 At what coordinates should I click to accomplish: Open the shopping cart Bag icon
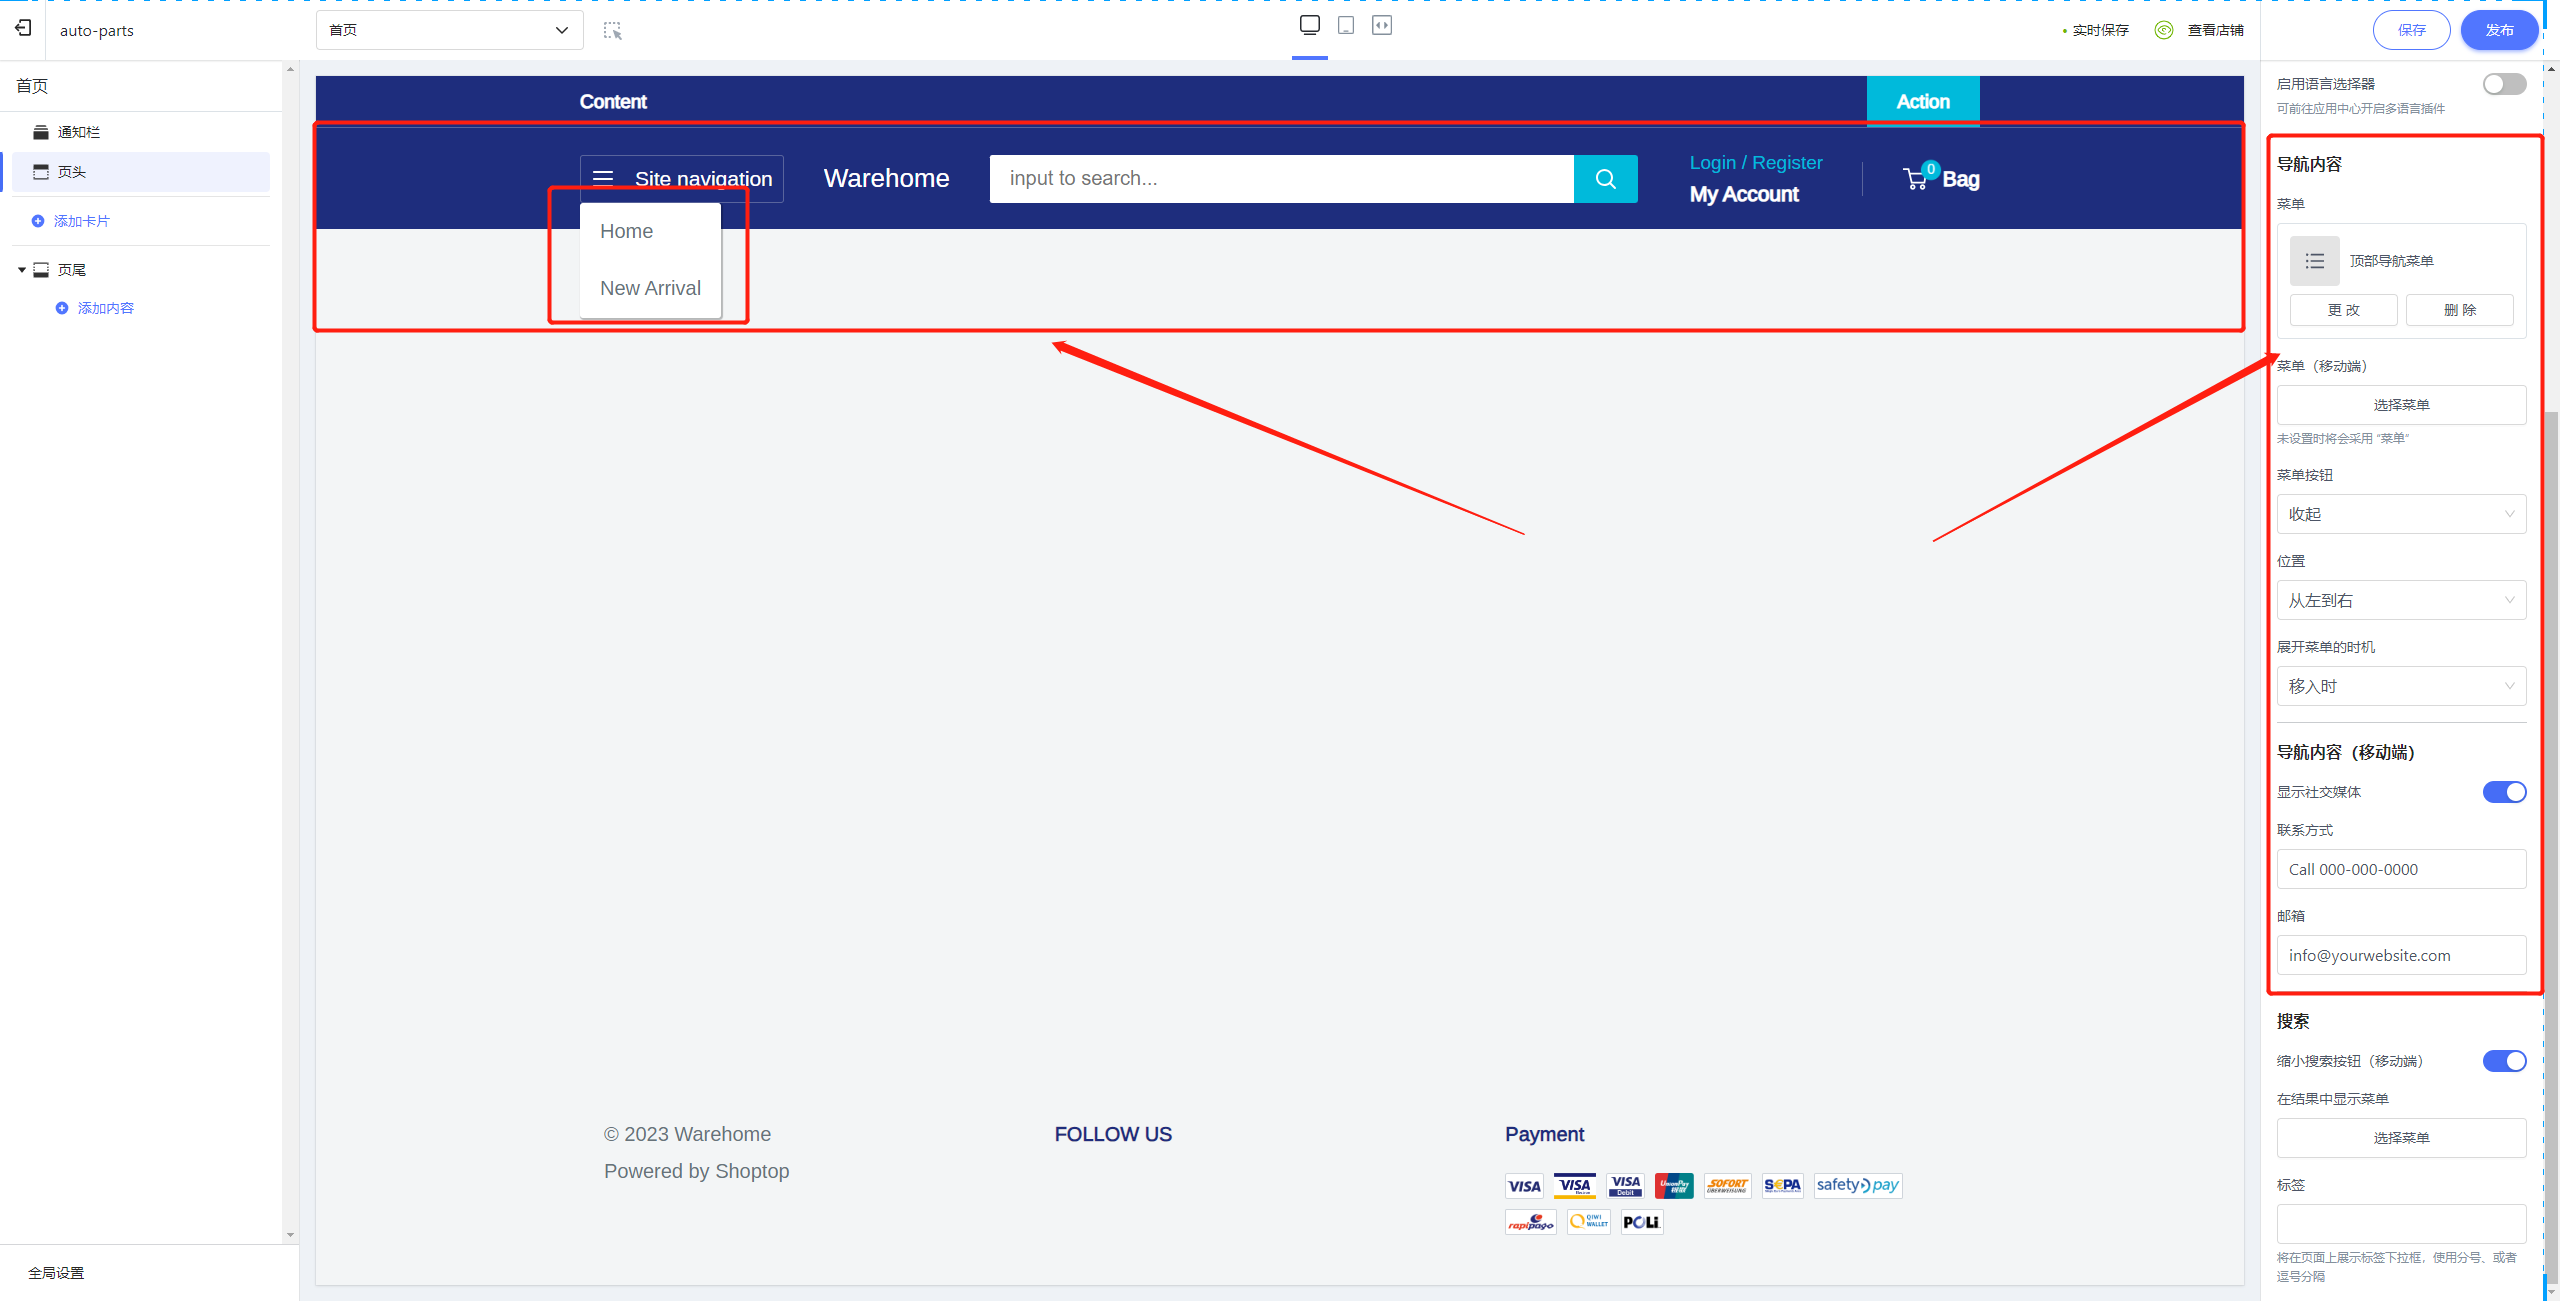tap(1915, 179)
